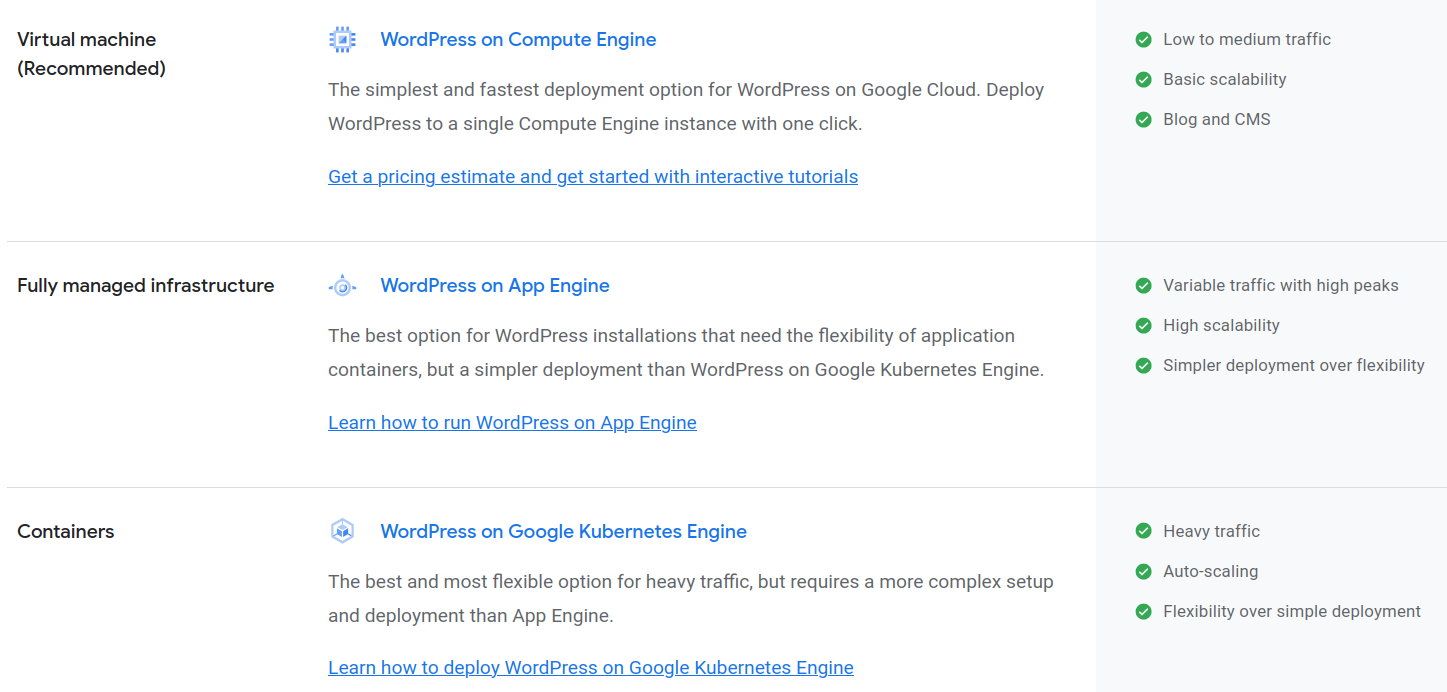Click the text Low to medium traffic
Viewport: 1447px width, 692px height.
(1247, 40)
